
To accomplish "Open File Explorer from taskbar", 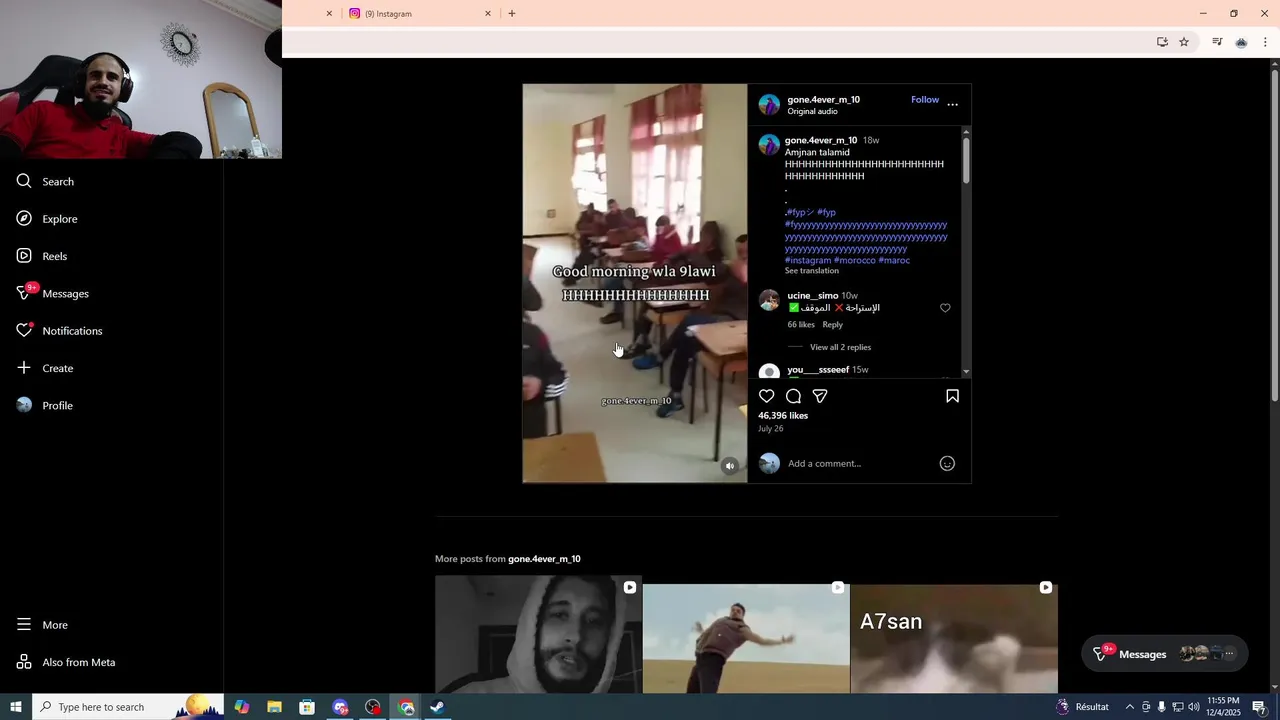I will 274,707.
